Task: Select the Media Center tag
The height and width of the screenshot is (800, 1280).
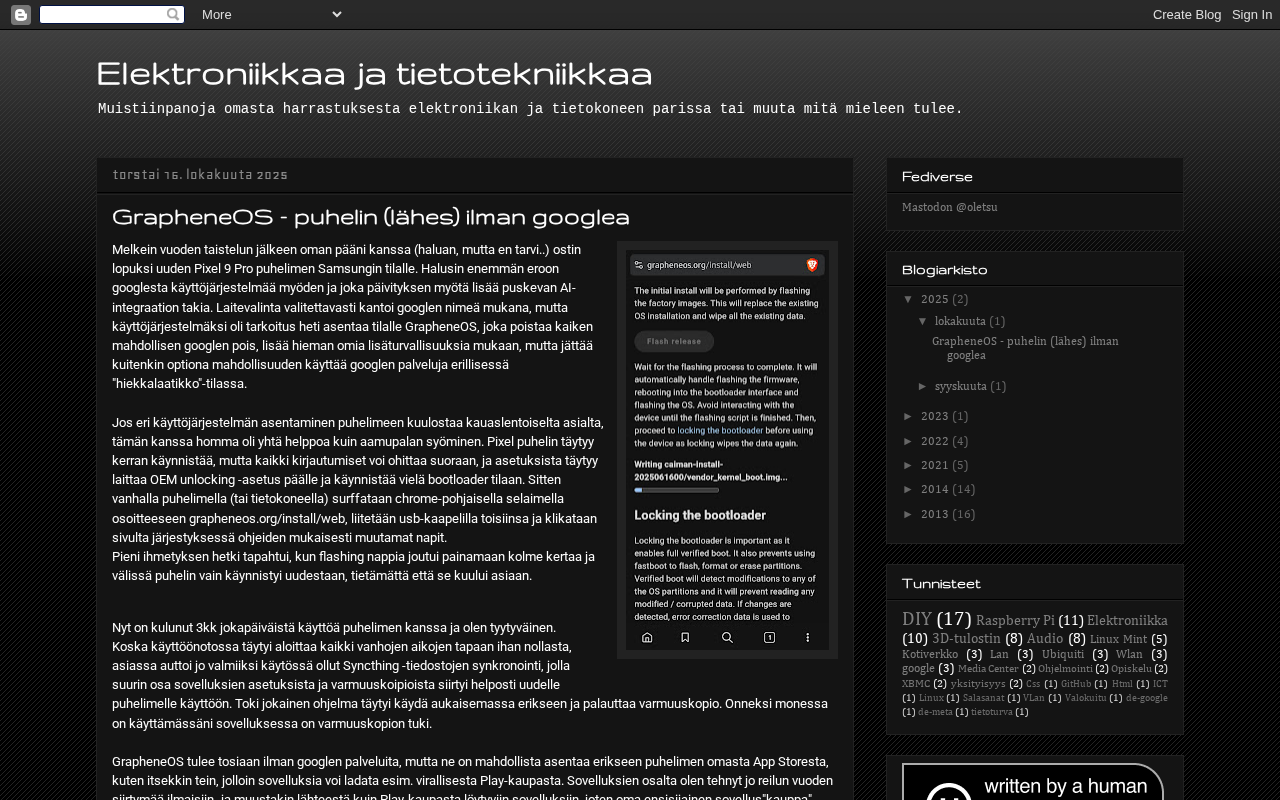Action: point(988,669)
